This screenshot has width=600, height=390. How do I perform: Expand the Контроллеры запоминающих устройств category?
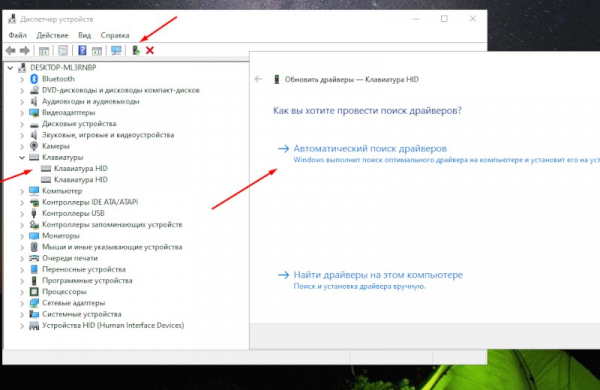tap(22, 225)
